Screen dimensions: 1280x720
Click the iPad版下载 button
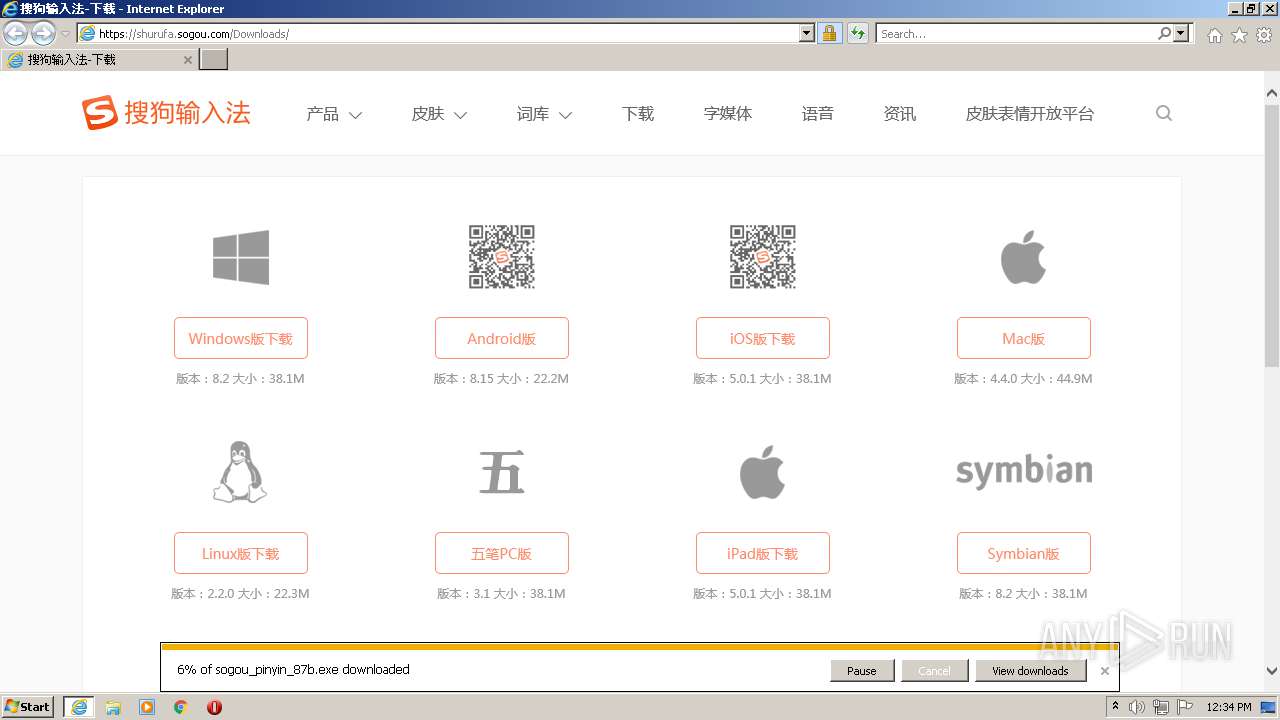pos(763,553)
